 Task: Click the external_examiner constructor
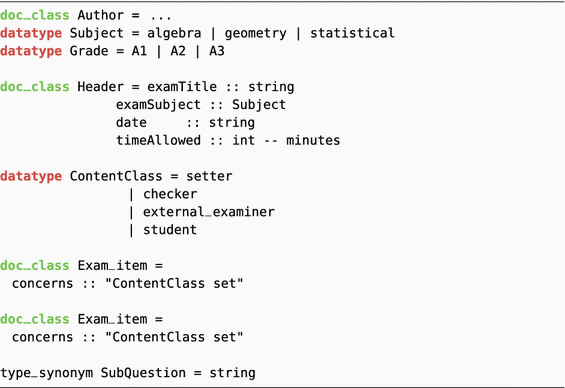(209, 212)
